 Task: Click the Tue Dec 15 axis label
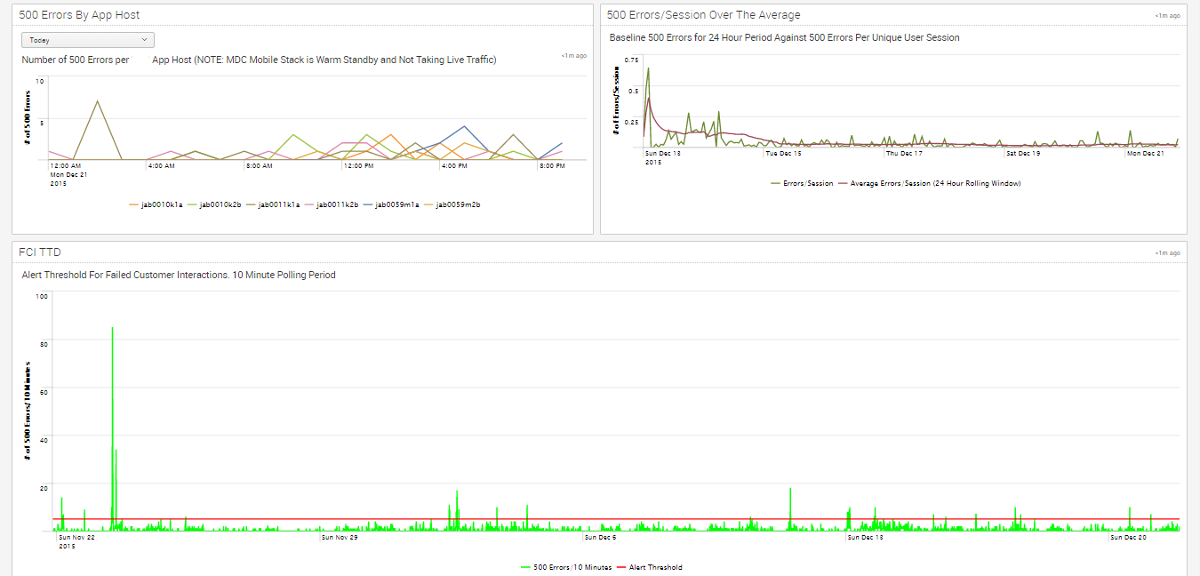pos(783,154)
